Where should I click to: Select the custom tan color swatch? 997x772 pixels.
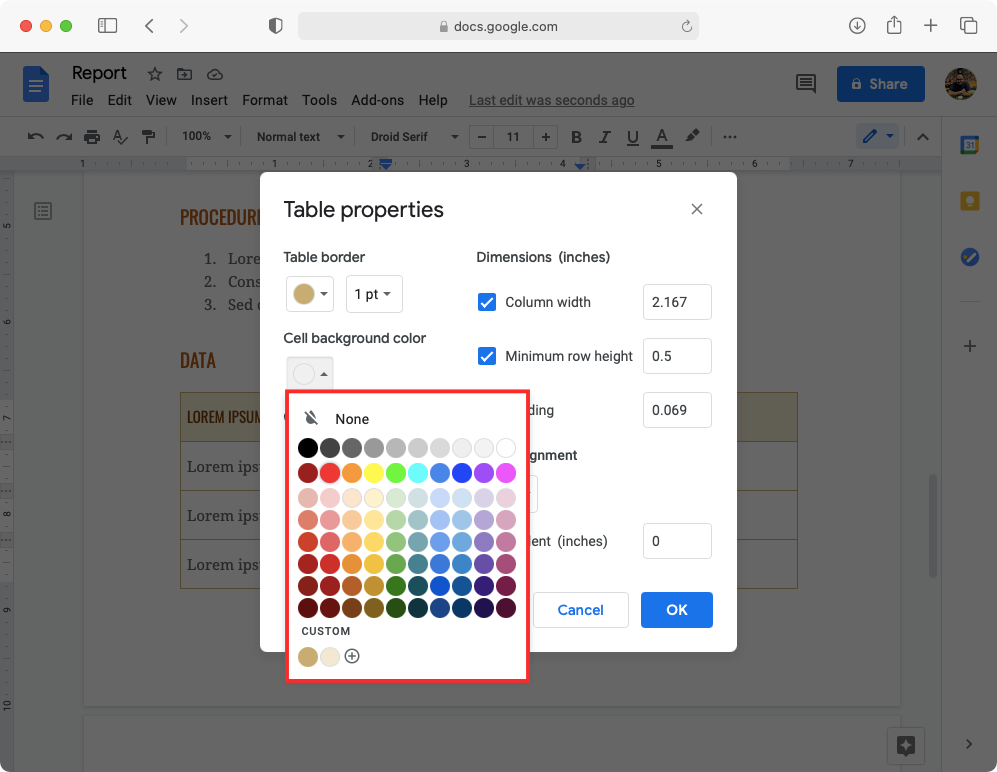pyautogui.click(x=308, y=657)
